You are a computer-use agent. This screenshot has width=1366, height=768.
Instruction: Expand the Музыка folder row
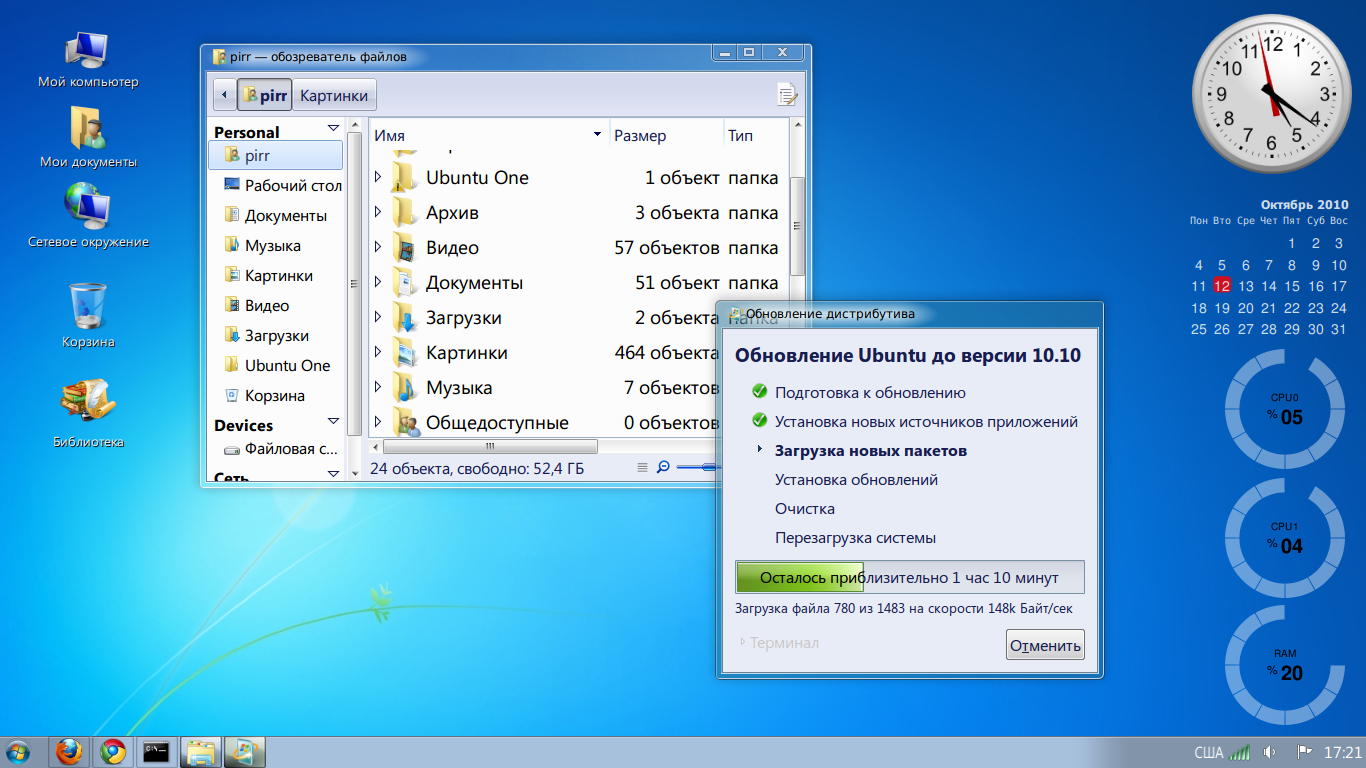[378, 387]
